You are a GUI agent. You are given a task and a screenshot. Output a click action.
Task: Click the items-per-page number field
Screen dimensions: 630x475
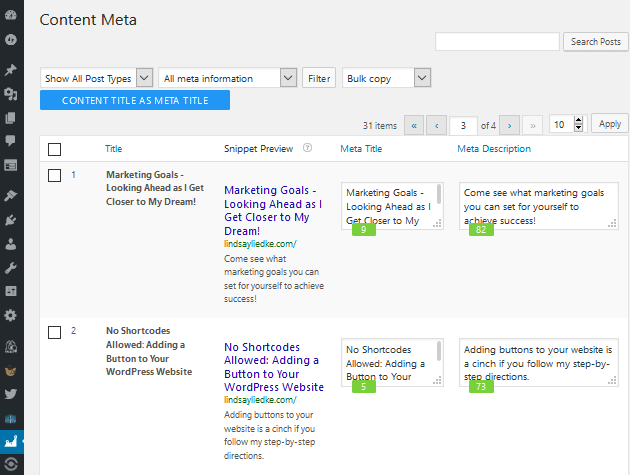click(x=569, y=124)
